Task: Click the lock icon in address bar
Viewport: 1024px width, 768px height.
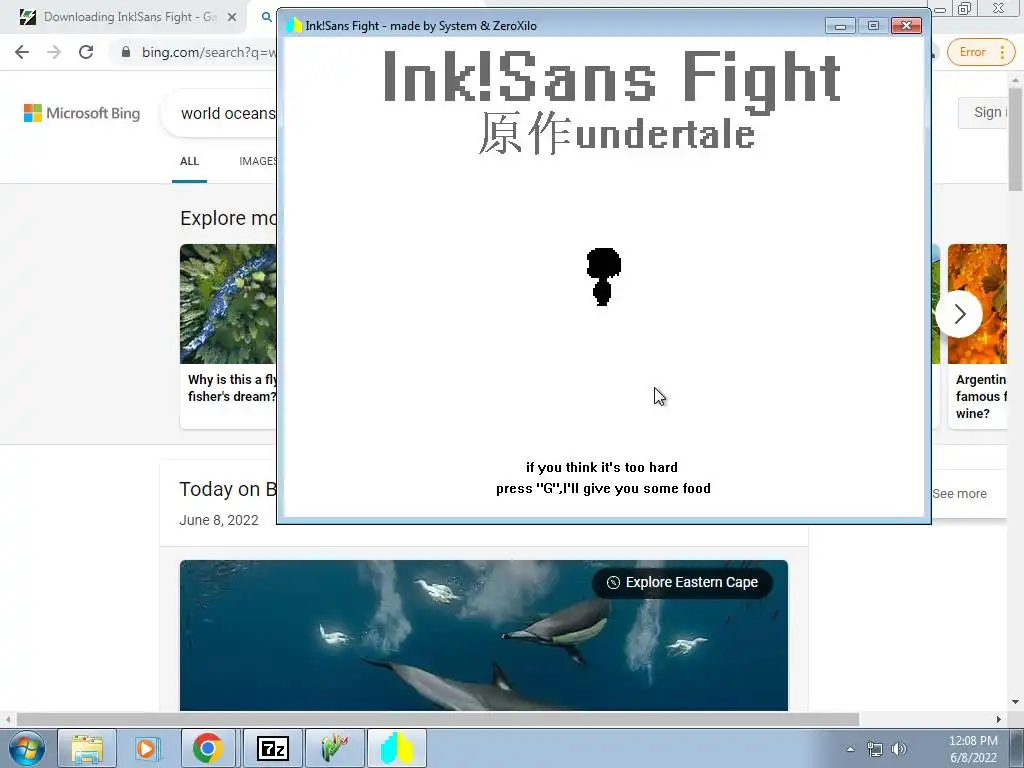Action: click(125, 52)
